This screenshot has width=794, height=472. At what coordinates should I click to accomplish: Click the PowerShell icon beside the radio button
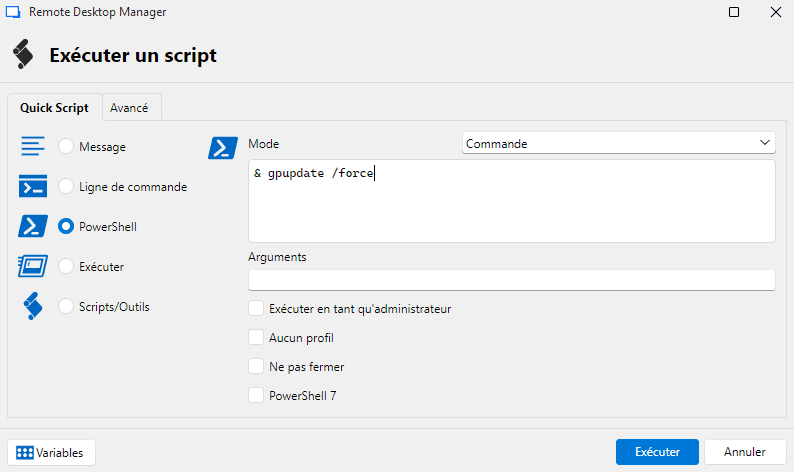click(33, 226)
